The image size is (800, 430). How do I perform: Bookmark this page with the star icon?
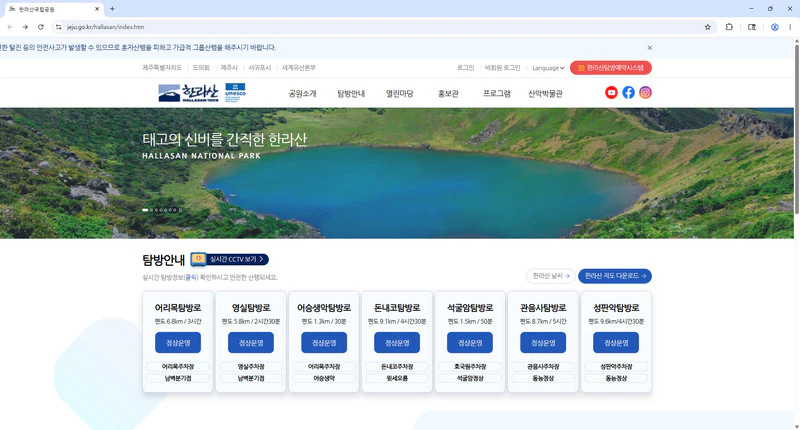coord(708,27)
